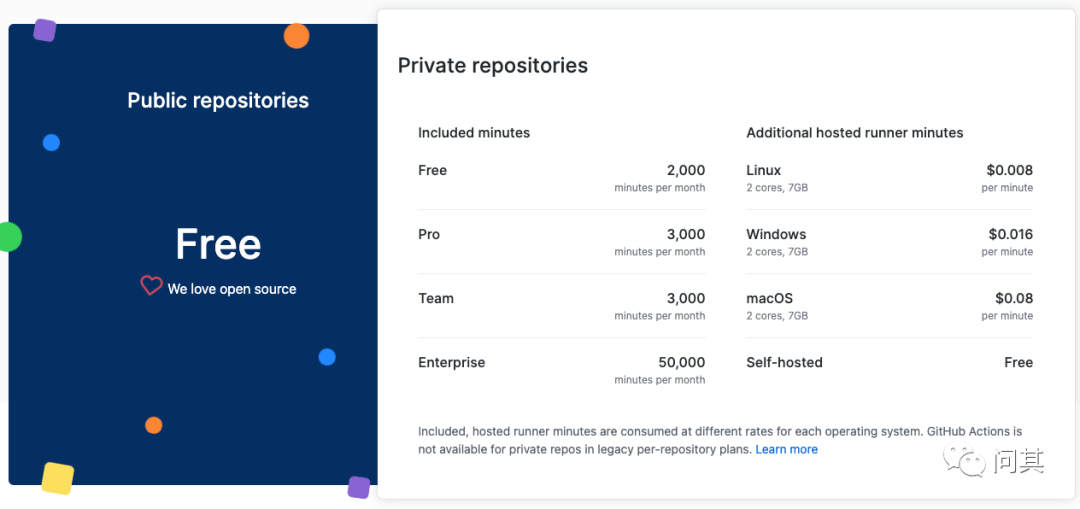Click the 50,000 minutes value

click(x=682, y=362)
